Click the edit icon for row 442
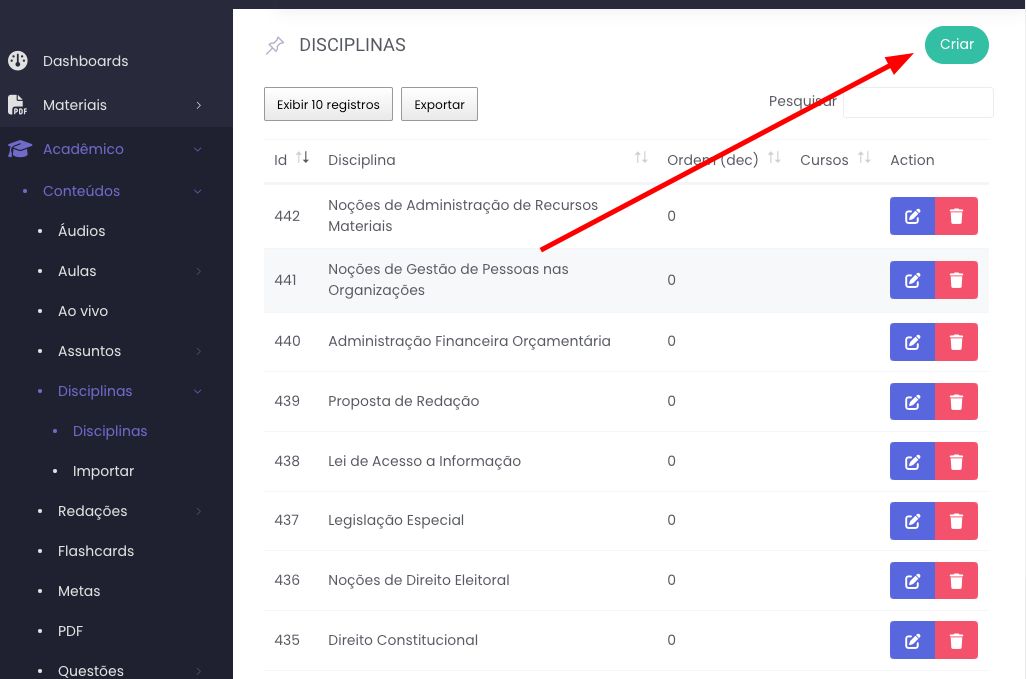The width and height of the screenshot is (1026, 679). click(912, 216)
